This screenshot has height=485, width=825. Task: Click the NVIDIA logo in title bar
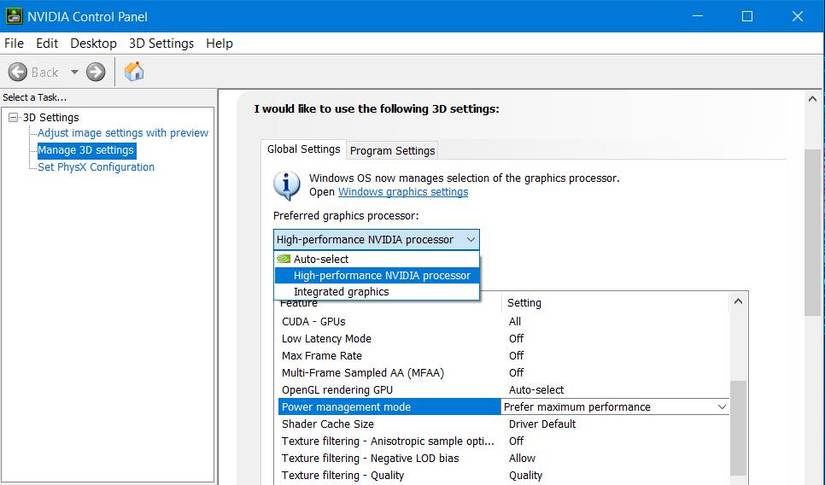[x=13, y=16]
